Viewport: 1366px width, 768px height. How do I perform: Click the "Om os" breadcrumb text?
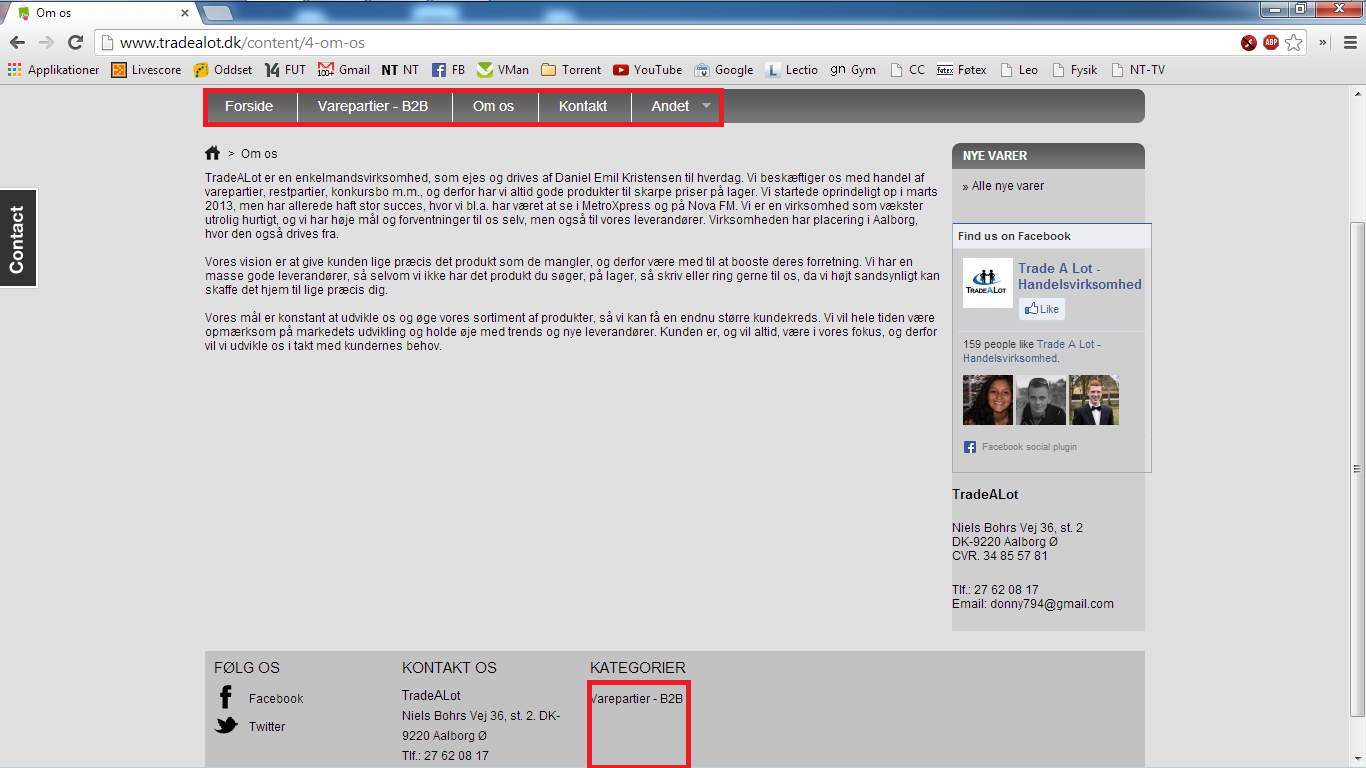(x=259, y=154)
